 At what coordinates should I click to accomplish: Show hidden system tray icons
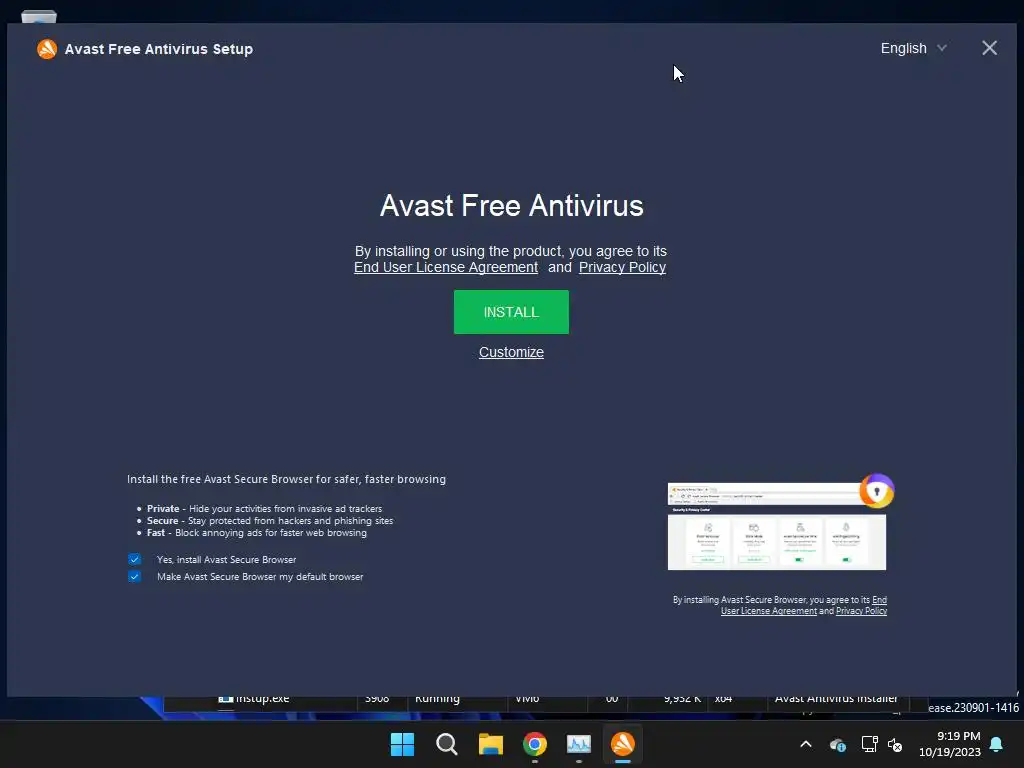(806, 744)
